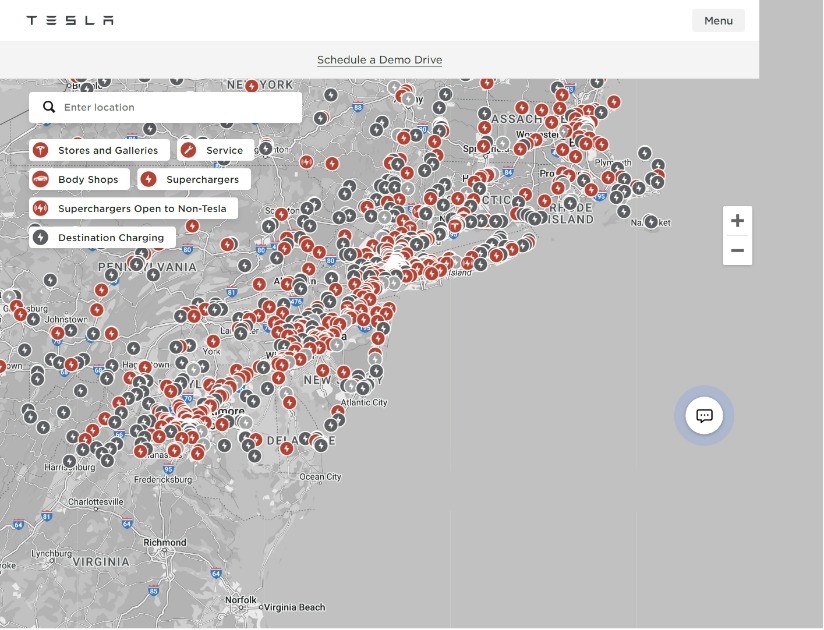The image size is (824, 630).
Task: Toggle the Stores and Galleries filter
Action: click(x=99, y=150)
